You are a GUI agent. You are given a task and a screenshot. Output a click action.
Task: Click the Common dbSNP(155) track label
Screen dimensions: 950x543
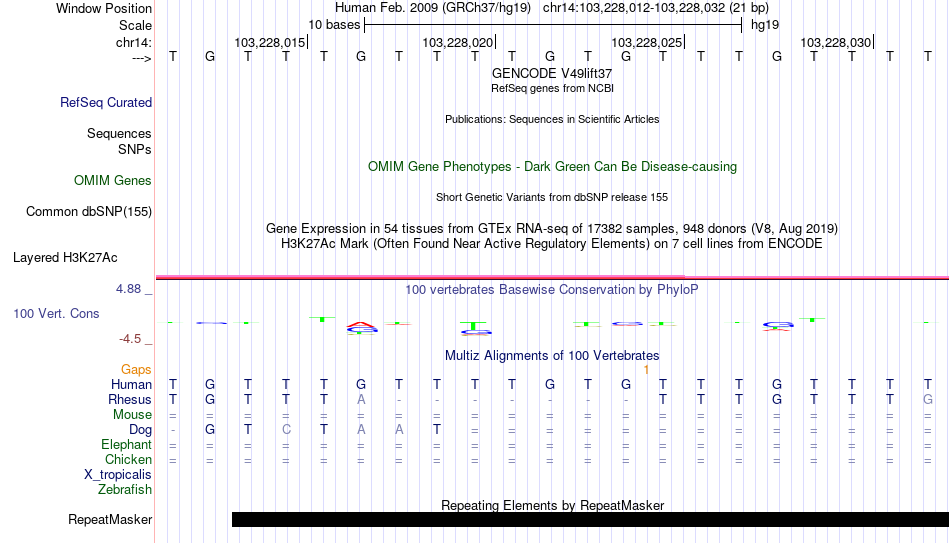[89, 212]
